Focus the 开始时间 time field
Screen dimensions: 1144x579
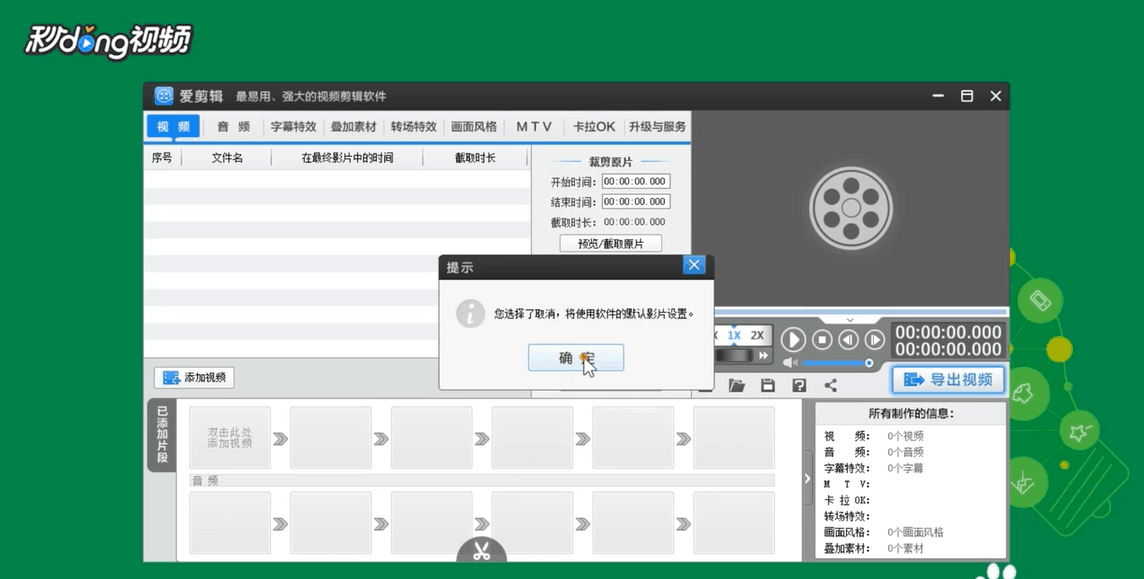pos(635,181)
